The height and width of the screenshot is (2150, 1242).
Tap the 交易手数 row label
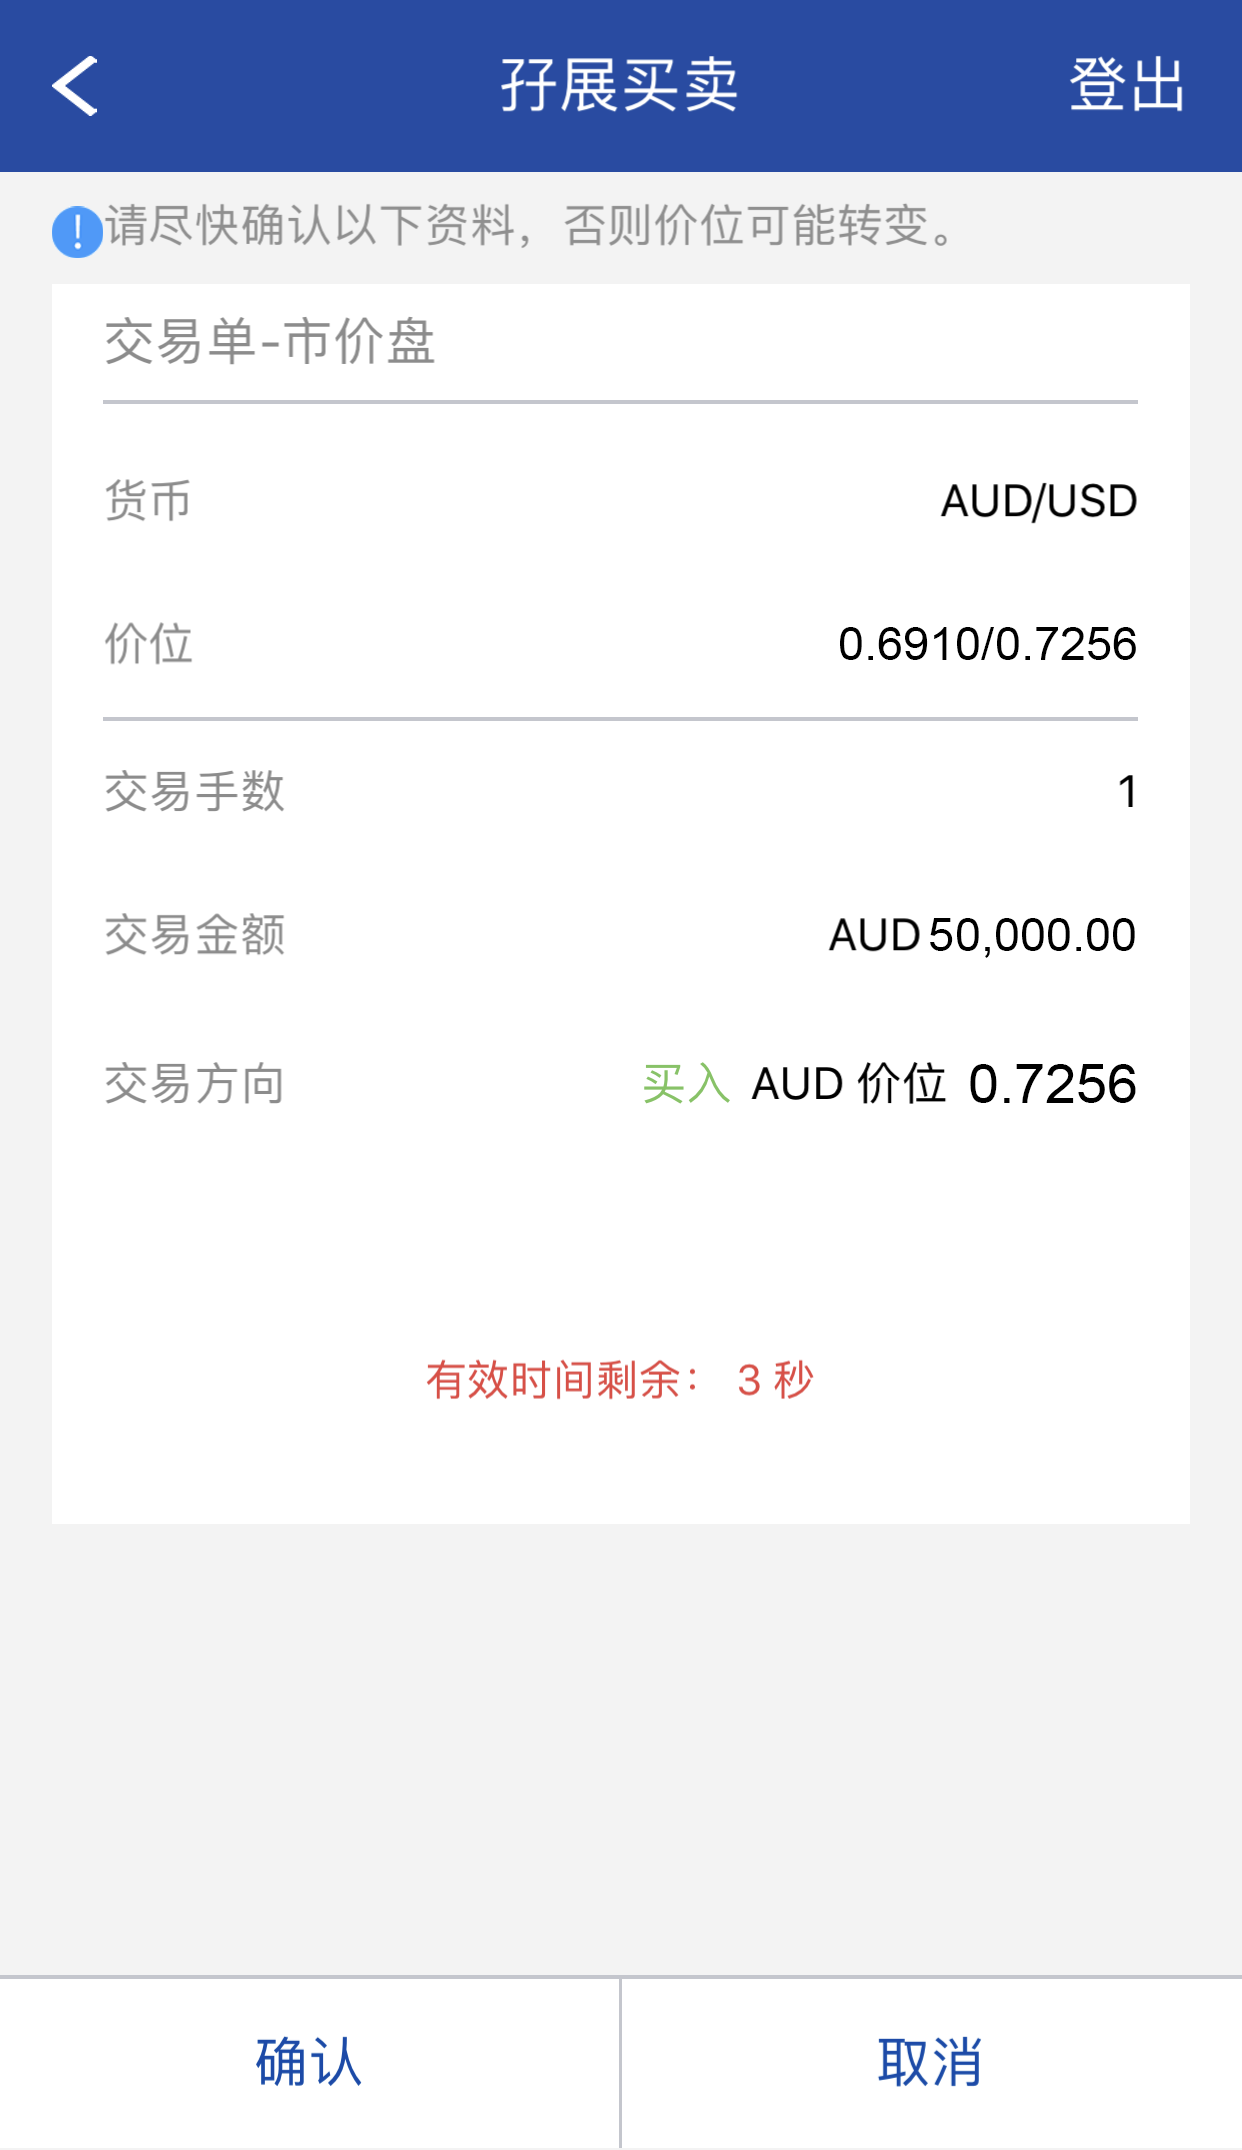click(x=195, y=792)
